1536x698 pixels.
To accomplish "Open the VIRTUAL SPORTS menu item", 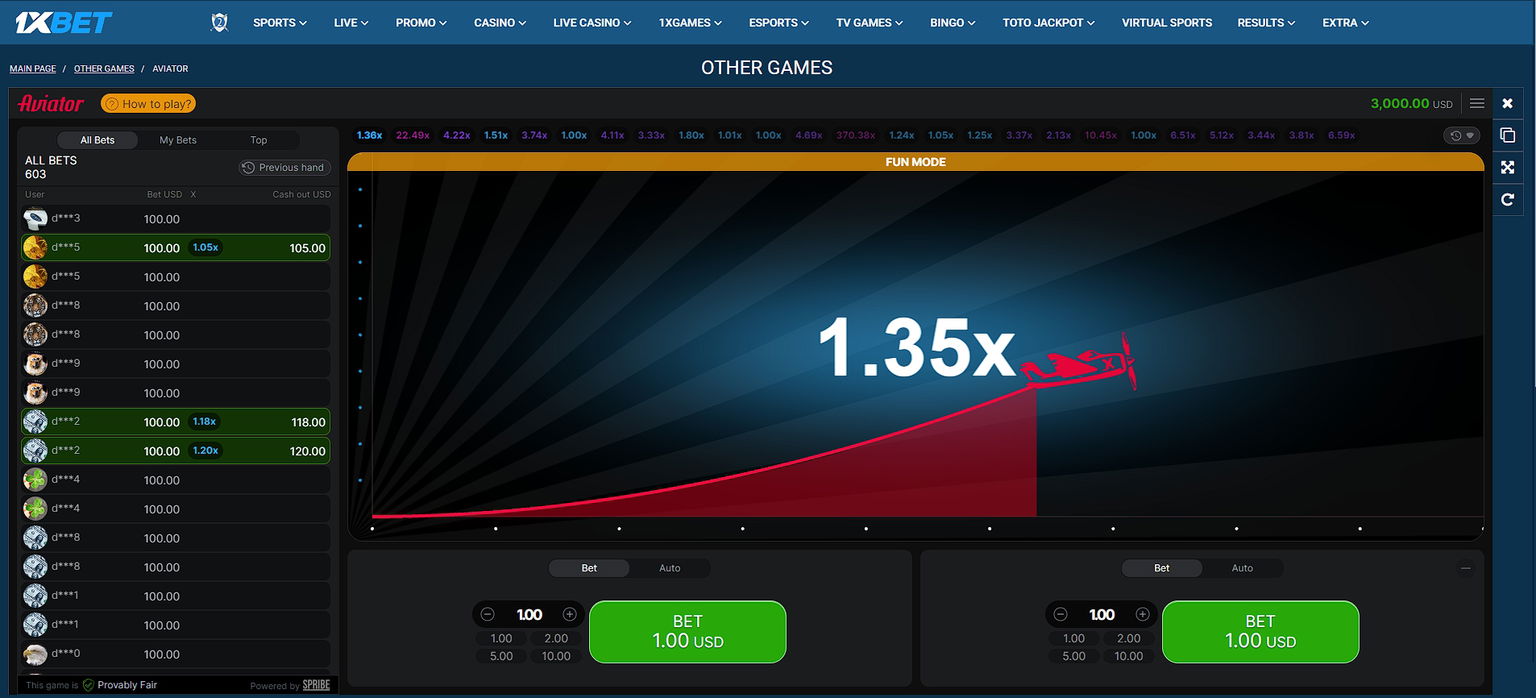I will 1166,22.
